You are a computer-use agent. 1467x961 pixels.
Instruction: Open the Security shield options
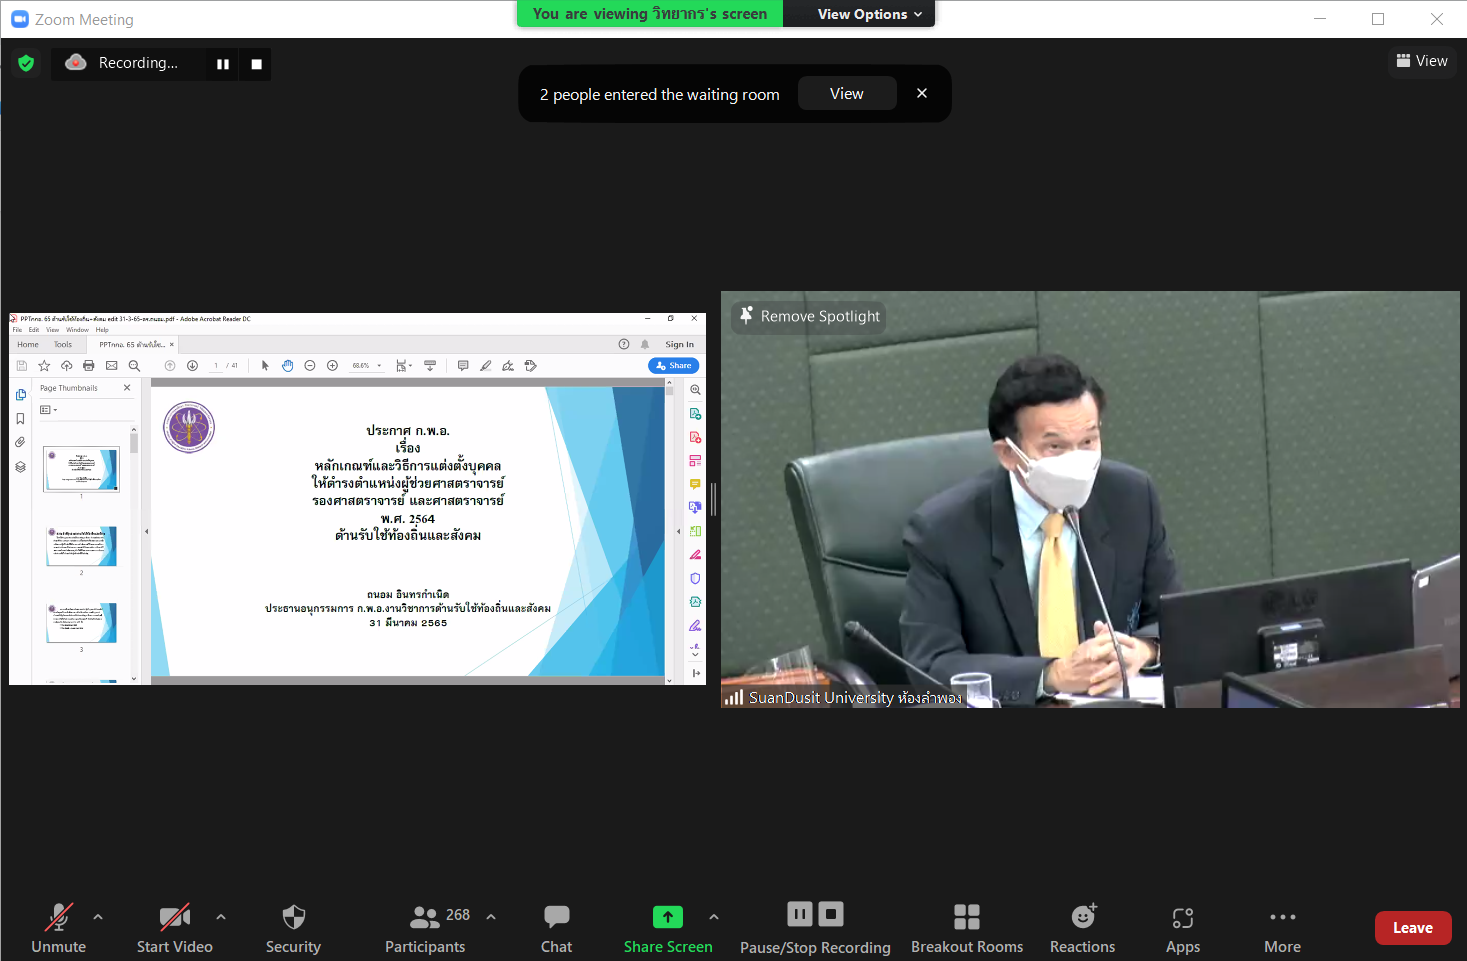tap(293, 928)
